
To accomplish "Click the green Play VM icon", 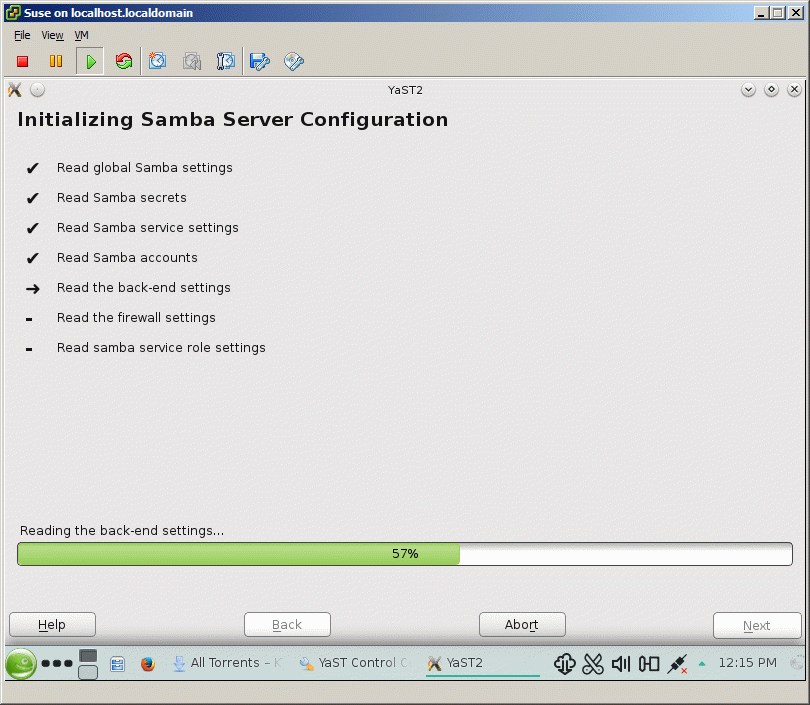I will [x=90, y=61].
